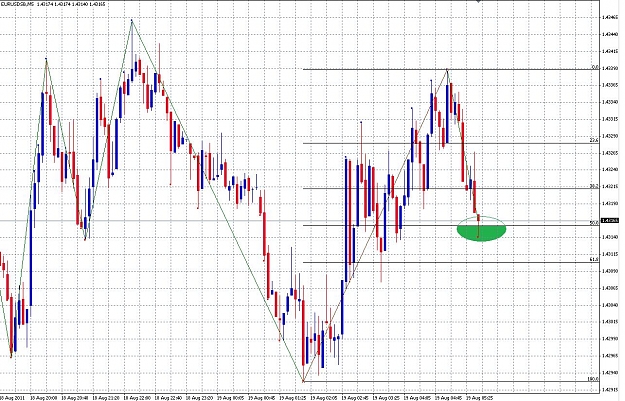Image resolution: width=625 pixels, height=401 pixels.
Task: Click the 18 Aug 22:00 time label
Action: 137,398
